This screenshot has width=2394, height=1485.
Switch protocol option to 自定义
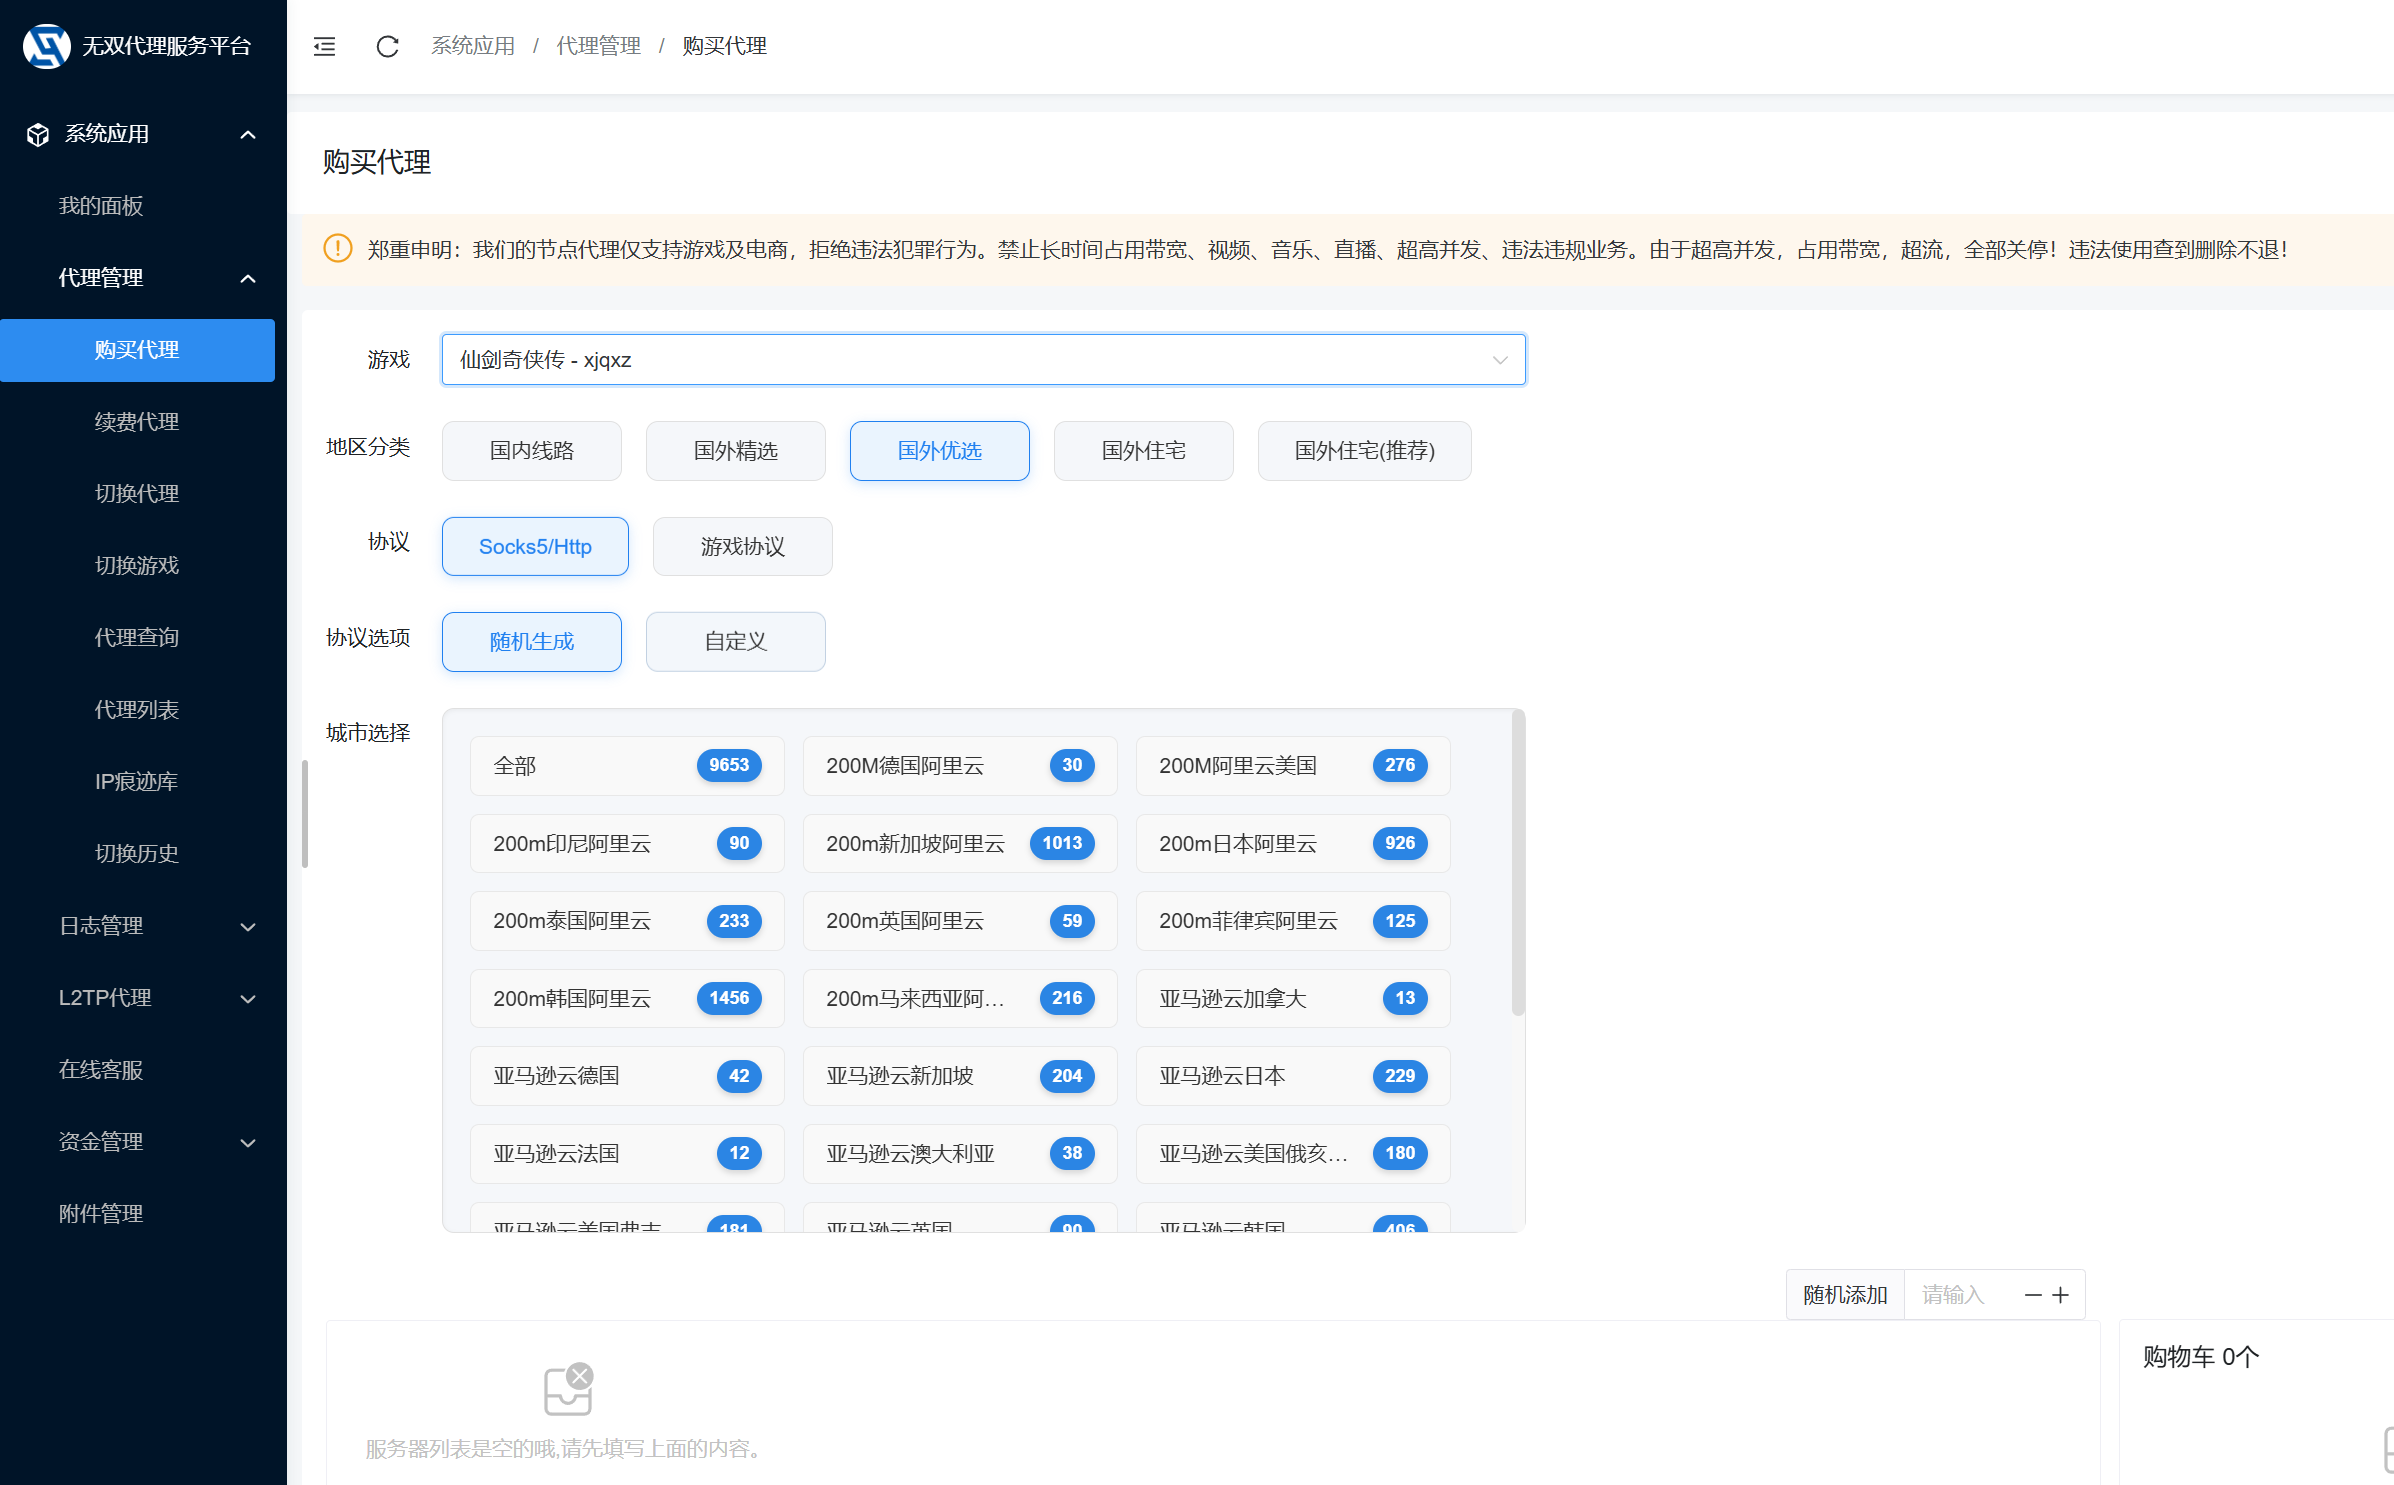click(x=735, y=642)
